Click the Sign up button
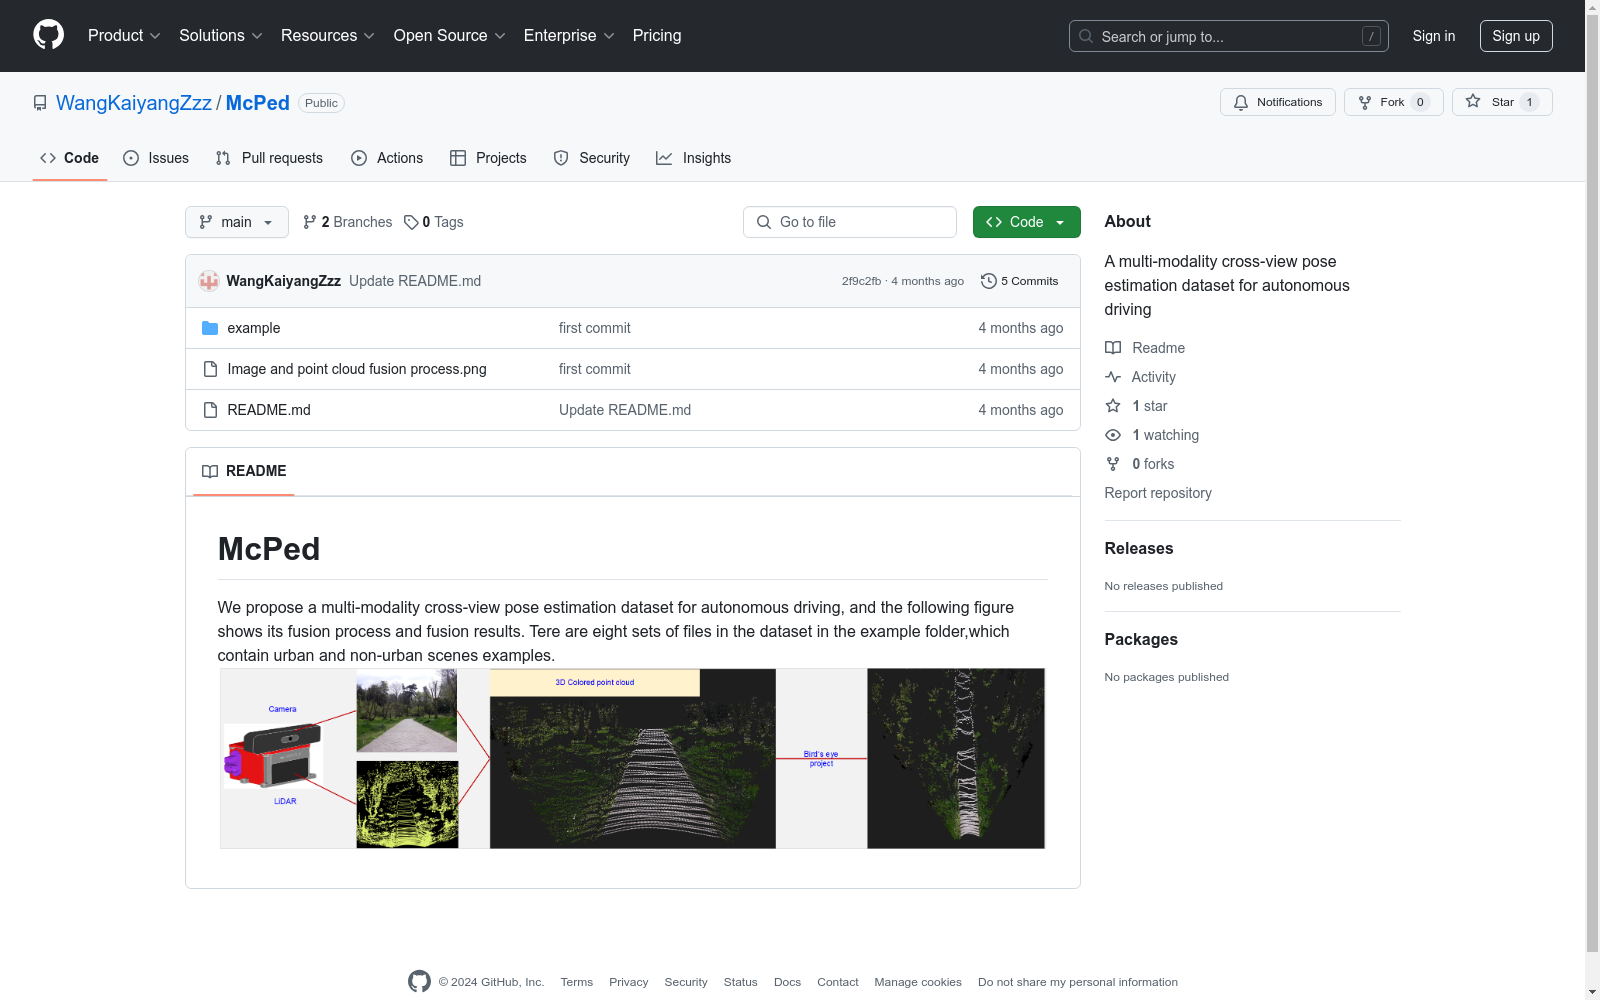Viewport: 1600px width, 1000px height. 1516,36
